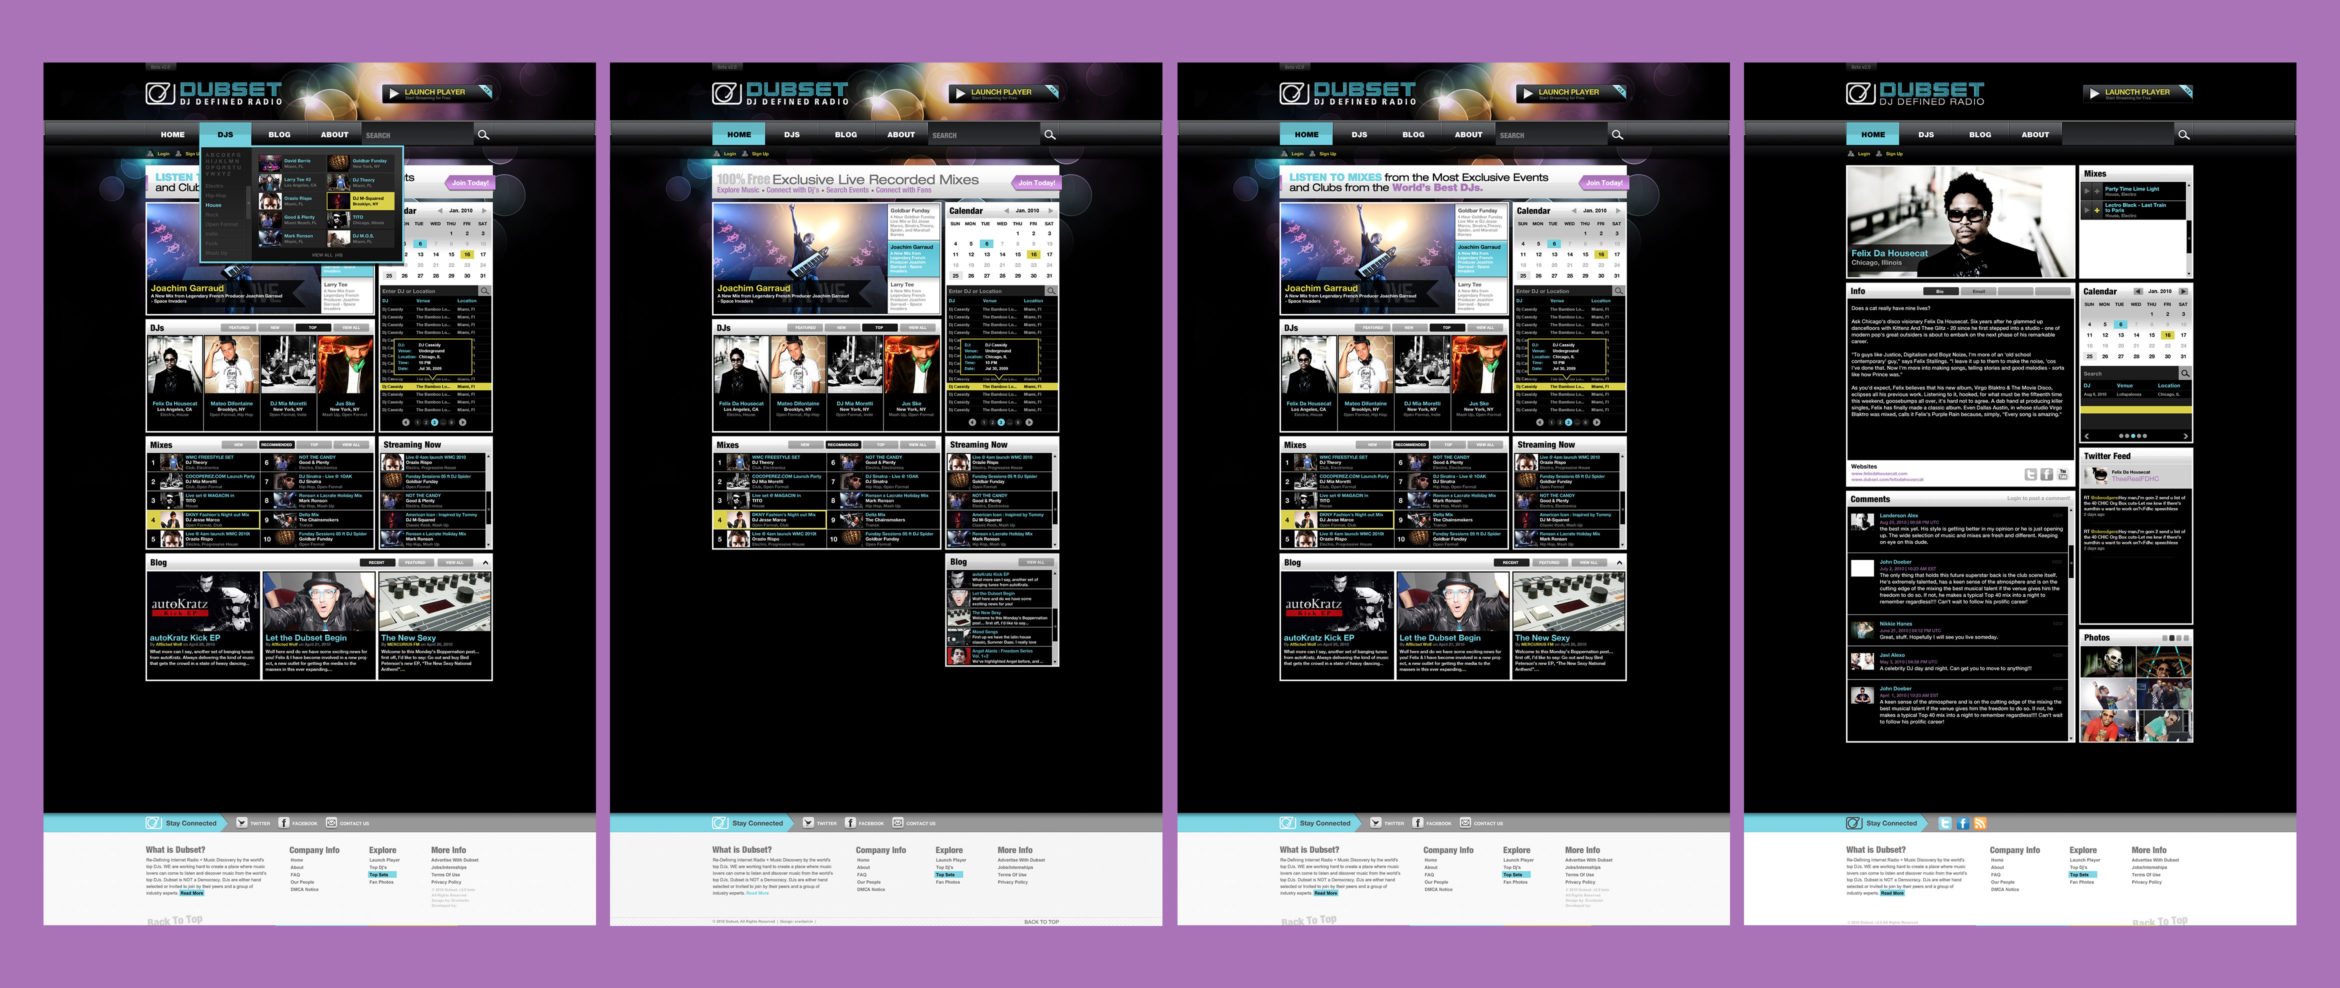Viewport: 2340px width, 988px height.
Task: Click View All in the DJs dropdown
Action: click(x=325, y=255)
